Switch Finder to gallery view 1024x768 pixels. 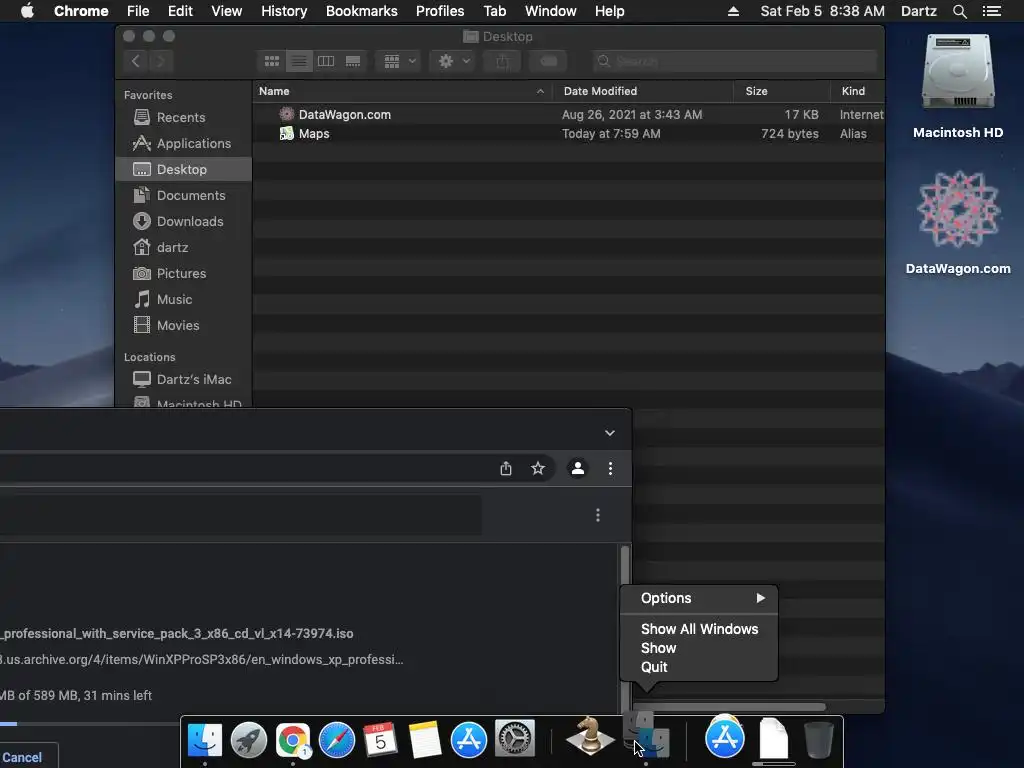coord(353,61)
